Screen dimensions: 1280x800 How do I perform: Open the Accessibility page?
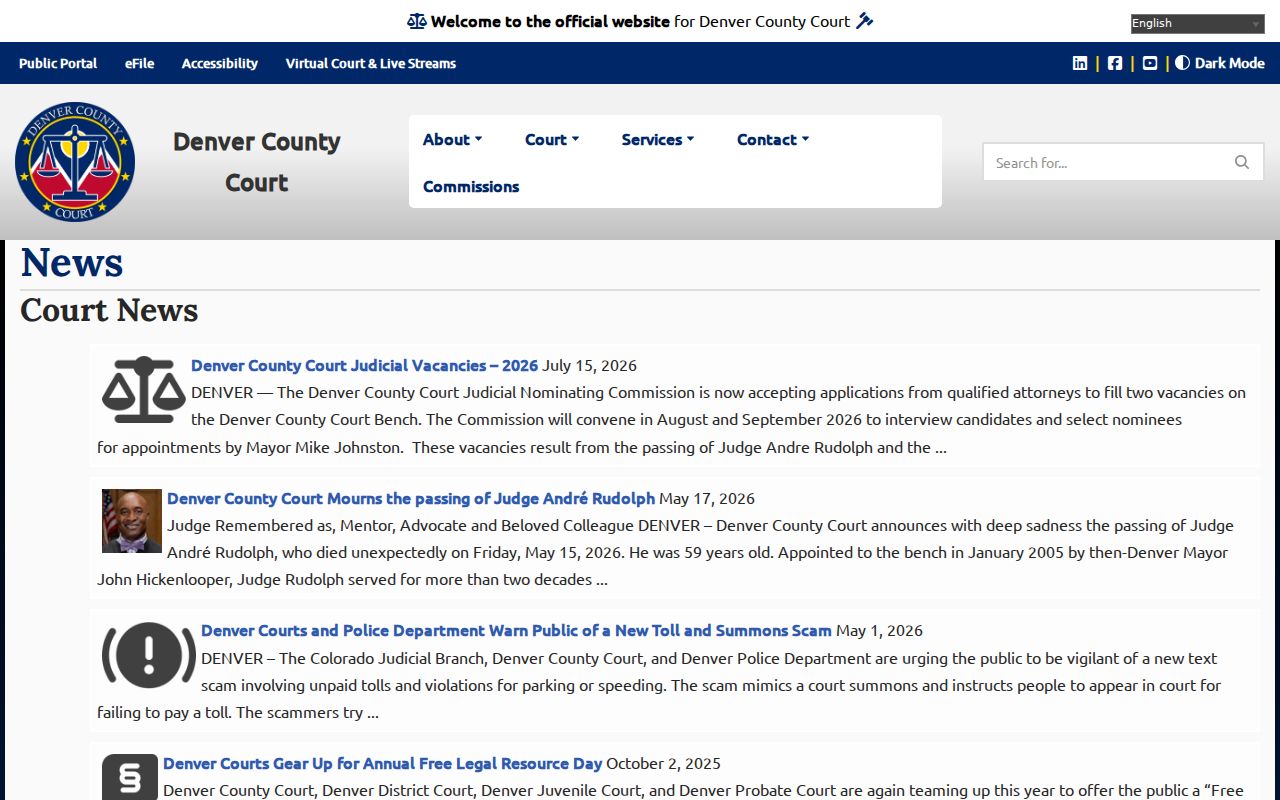[220, 63]
